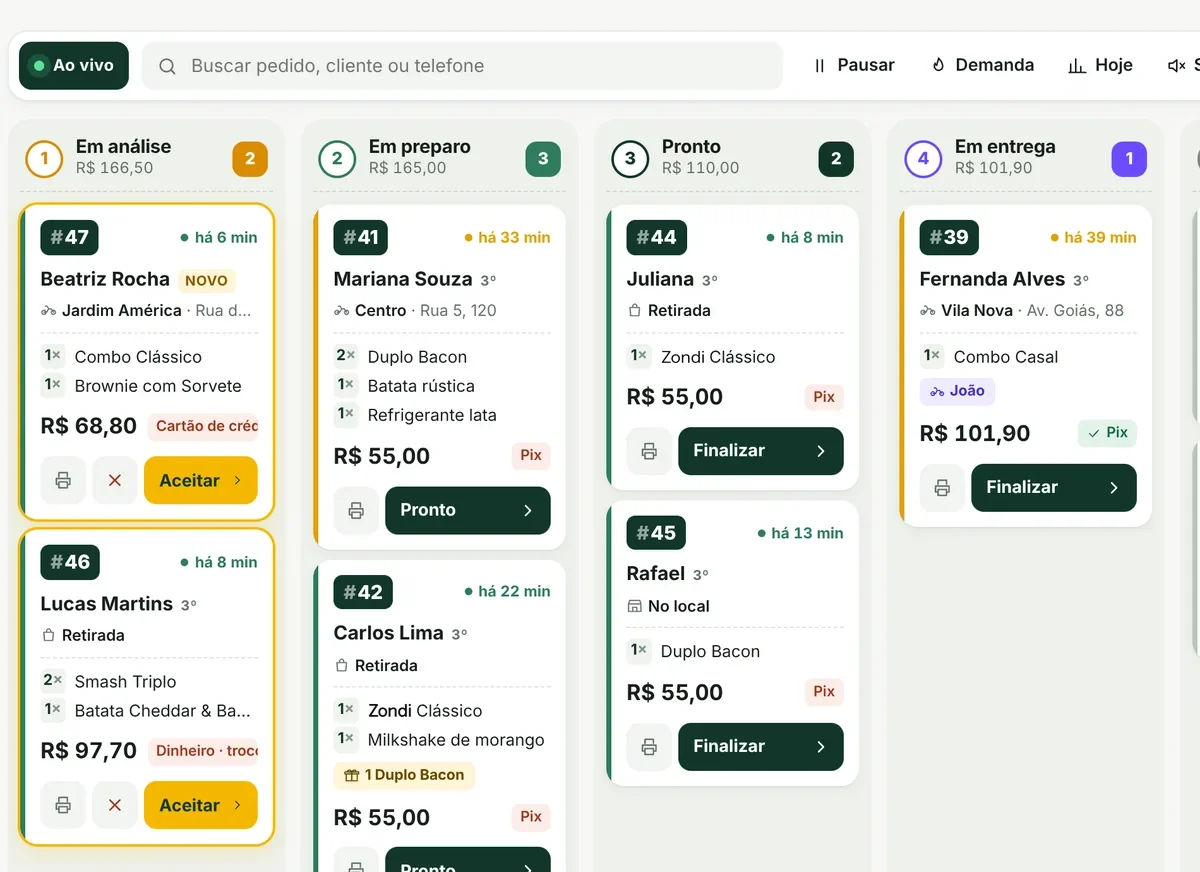
Task: Print order #47 receipt
Action: pyautogui.click(x=63, y=480)
